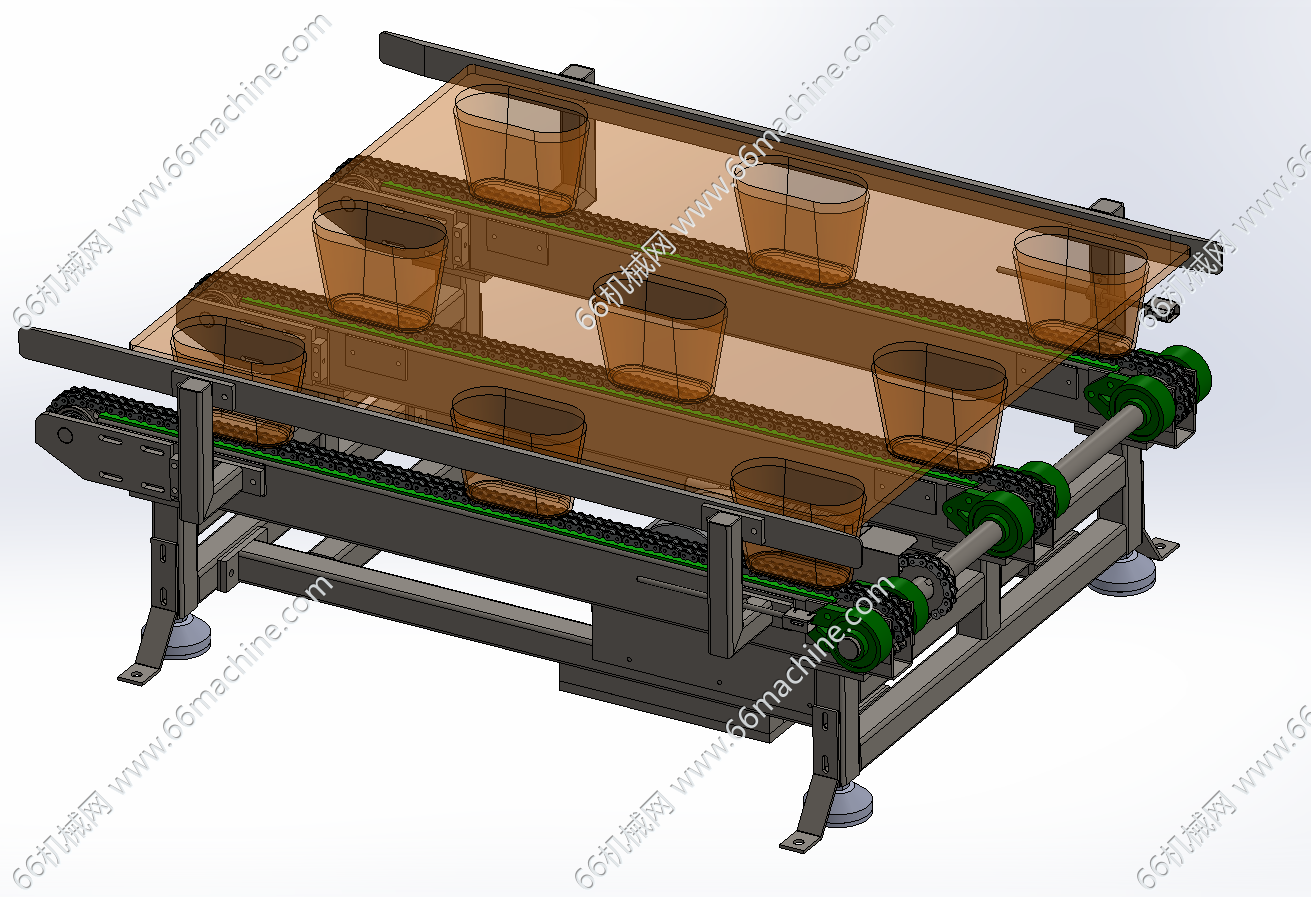Select the floor anchor bracket at front-right leg
1311x897 pixels.
798,842
